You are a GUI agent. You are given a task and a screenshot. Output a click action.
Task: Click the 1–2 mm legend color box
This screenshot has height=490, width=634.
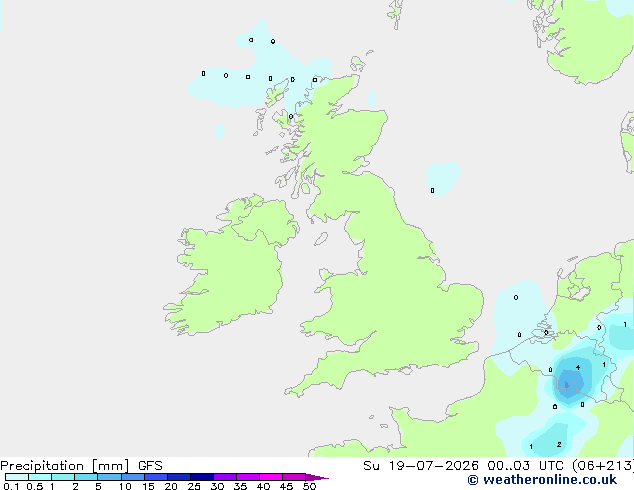pos(63,477)
